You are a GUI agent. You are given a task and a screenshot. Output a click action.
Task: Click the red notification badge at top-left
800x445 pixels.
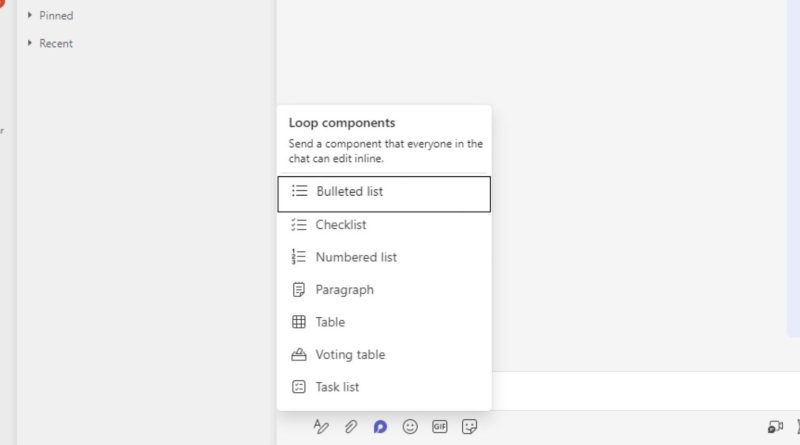2,3
